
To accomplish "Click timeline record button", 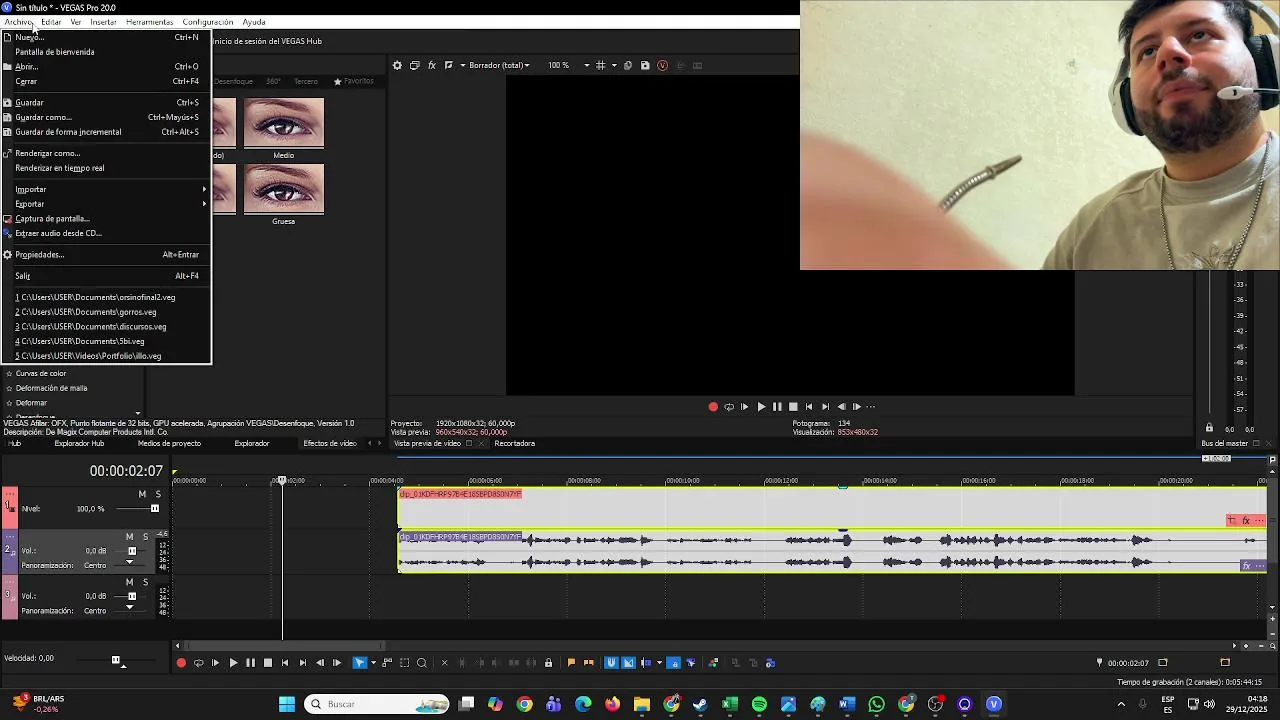I will click(181, 663).
